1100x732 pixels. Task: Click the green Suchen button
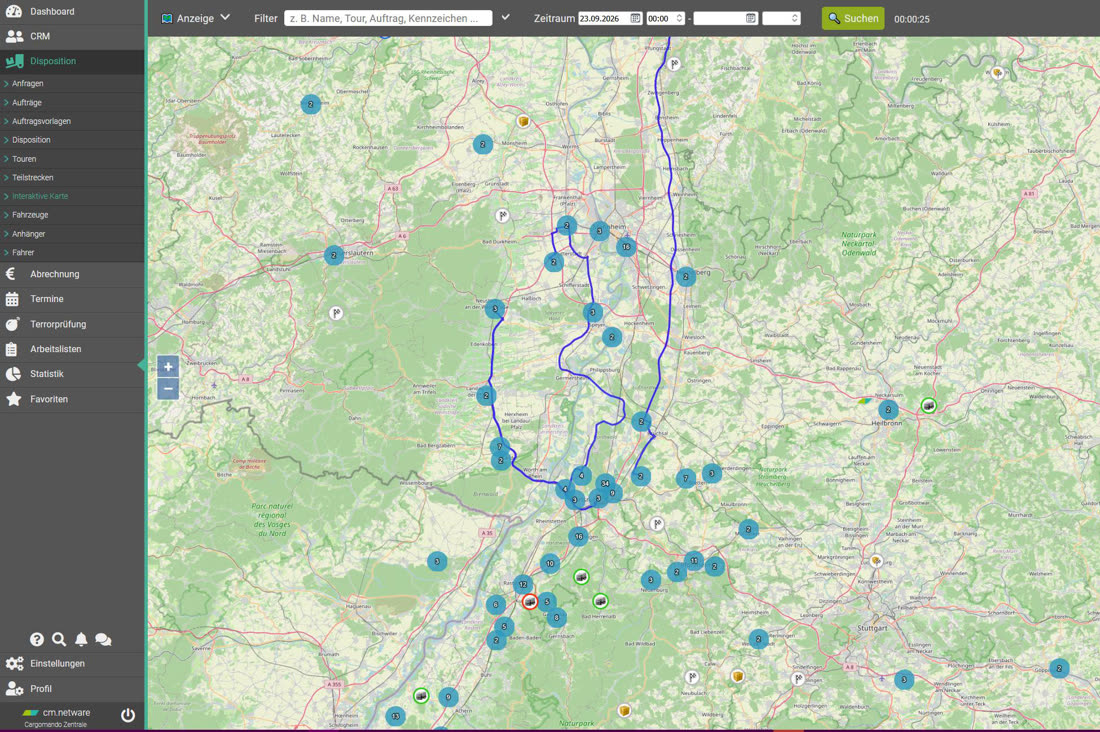pos(853,18)
